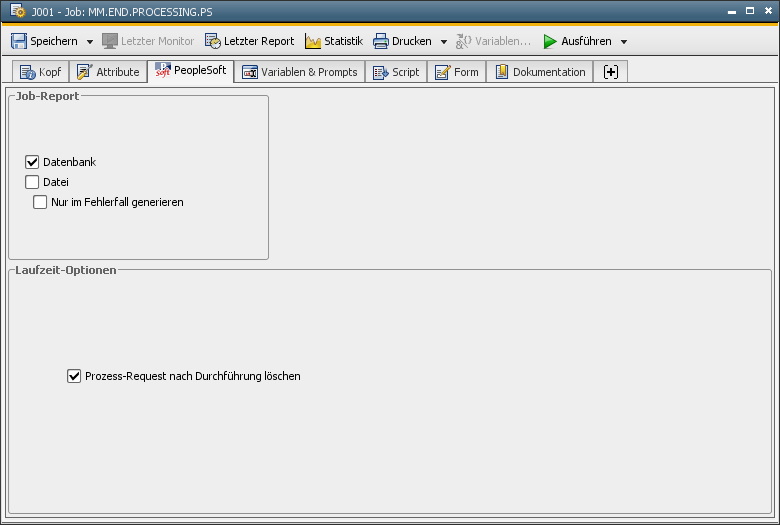
Task: Uncheck the Datenbank checkbox
Action: pos(32,162)
